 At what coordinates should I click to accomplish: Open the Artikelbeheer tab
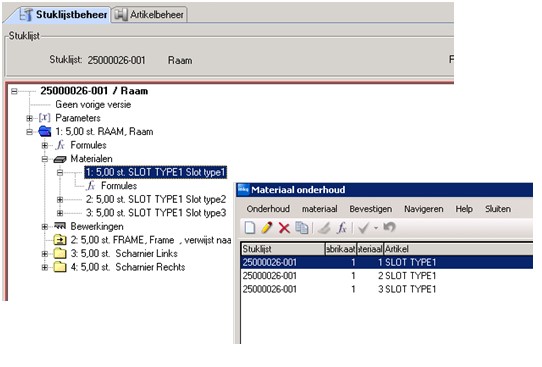pyautogui.click(x=149, y=15)
